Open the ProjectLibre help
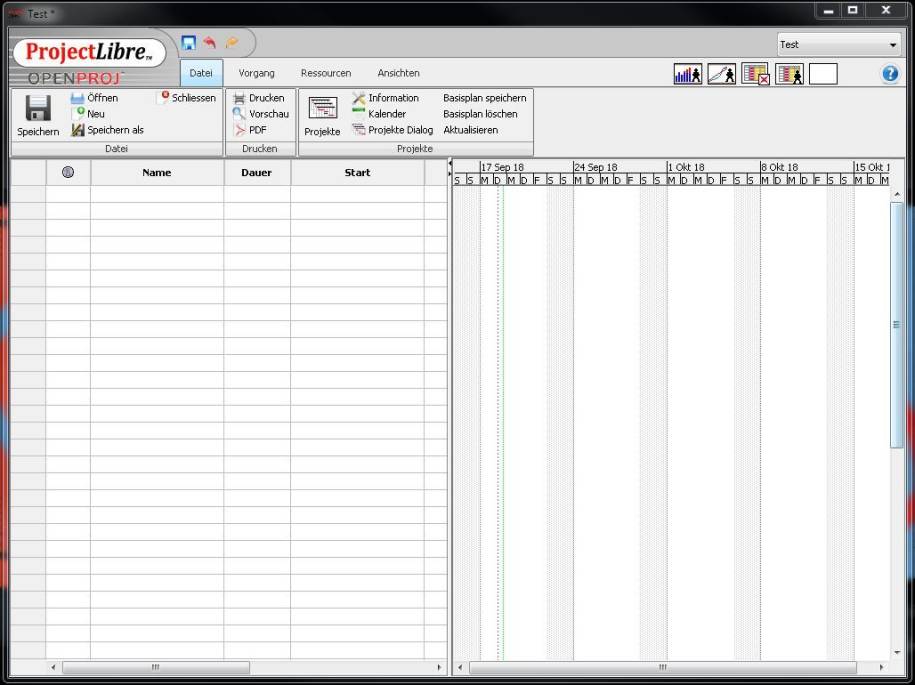The width and height of the screenshot is (915, 685). [x=889, y=73]
